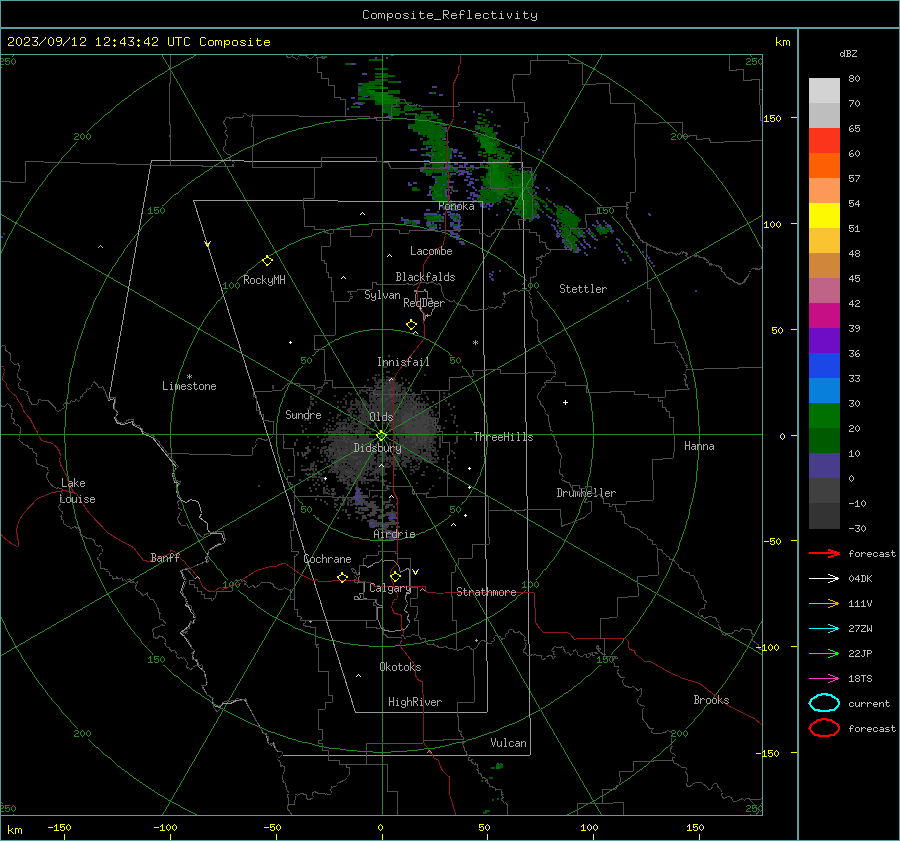The height and width of the screenshot is (841, 900).
Task: Click the 0 dBZ purple swatch
Action: (x=824, y=465)
